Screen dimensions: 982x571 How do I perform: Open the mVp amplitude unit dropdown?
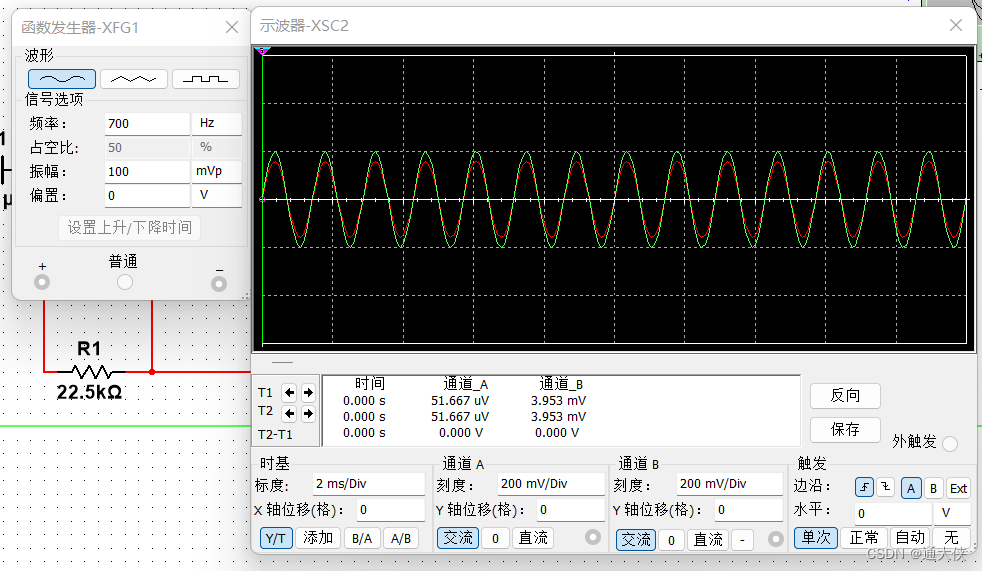pos(217,172)
